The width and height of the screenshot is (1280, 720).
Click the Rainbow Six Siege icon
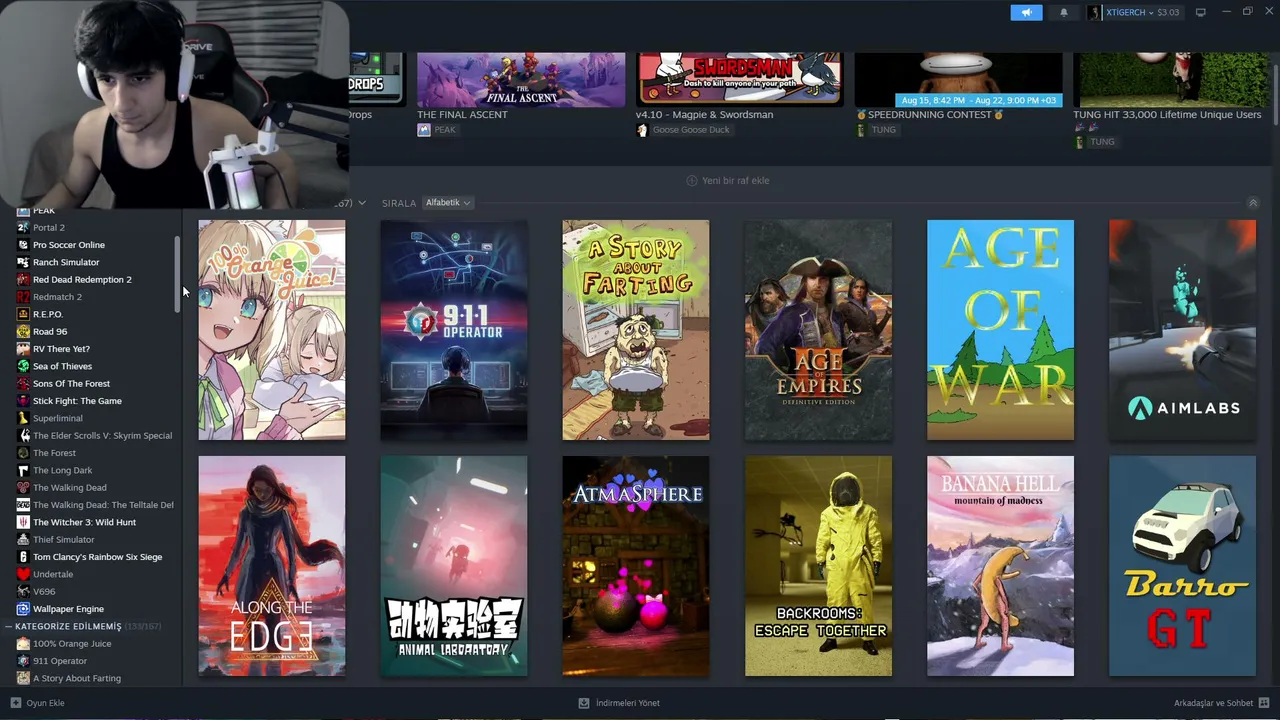tap(23, 557)
